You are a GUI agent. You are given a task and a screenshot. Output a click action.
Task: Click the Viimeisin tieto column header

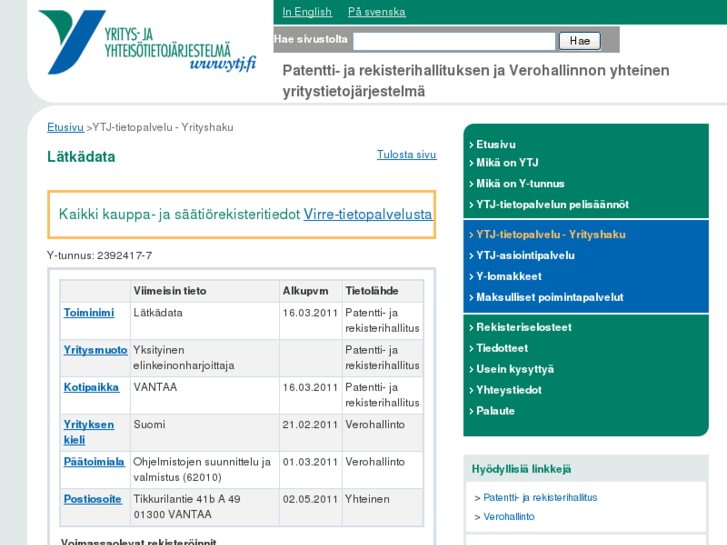pos(170,291)
